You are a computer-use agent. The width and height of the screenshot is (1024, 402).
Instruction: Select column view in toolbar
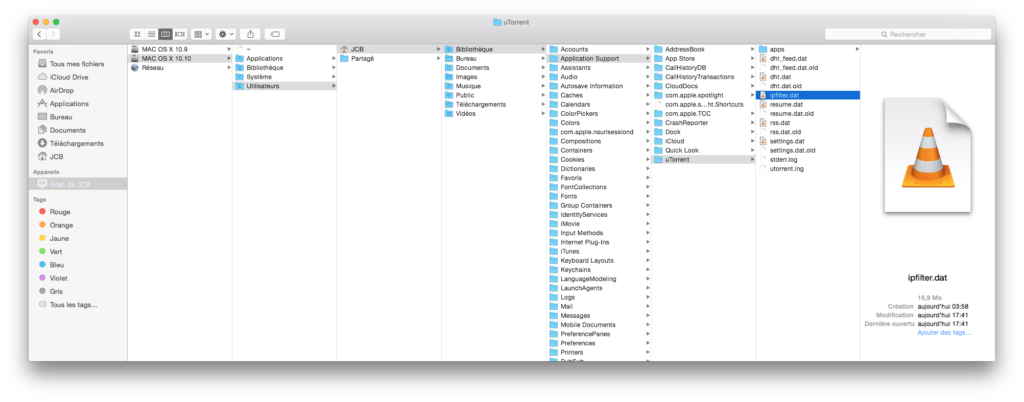tap(165, 34)
